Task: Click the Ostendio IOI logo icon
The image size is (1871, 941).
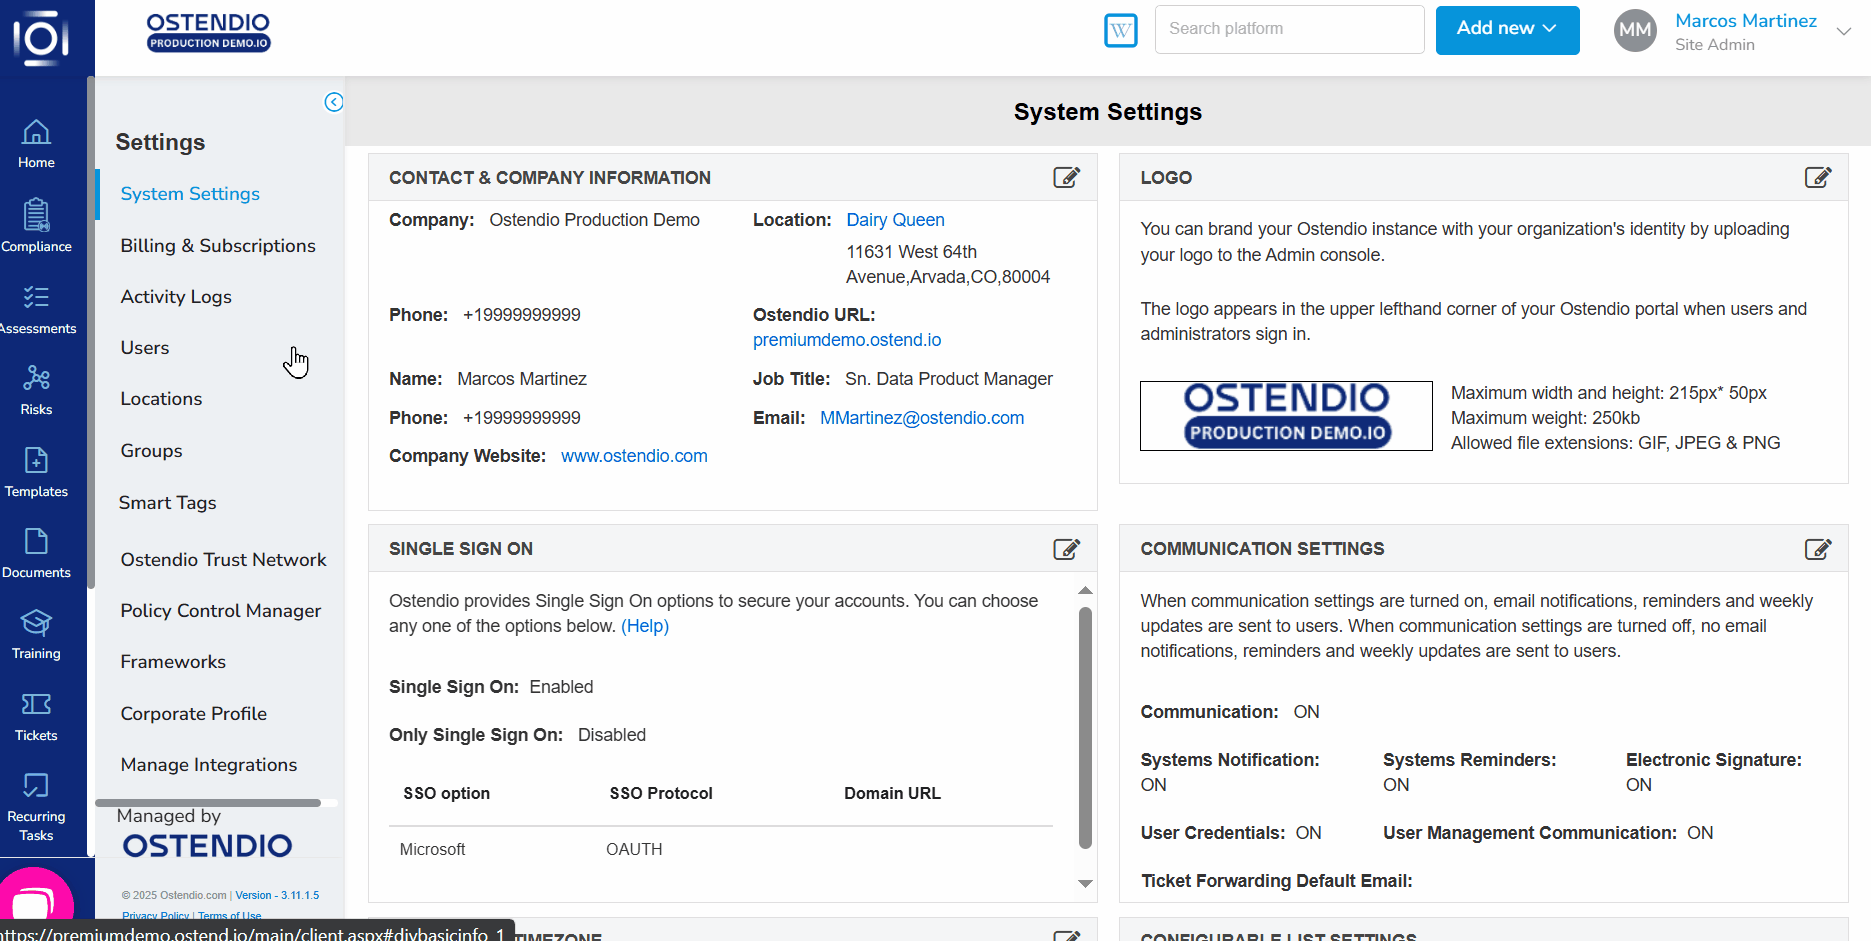Action: pyautogui.click(x=41, y=38)
